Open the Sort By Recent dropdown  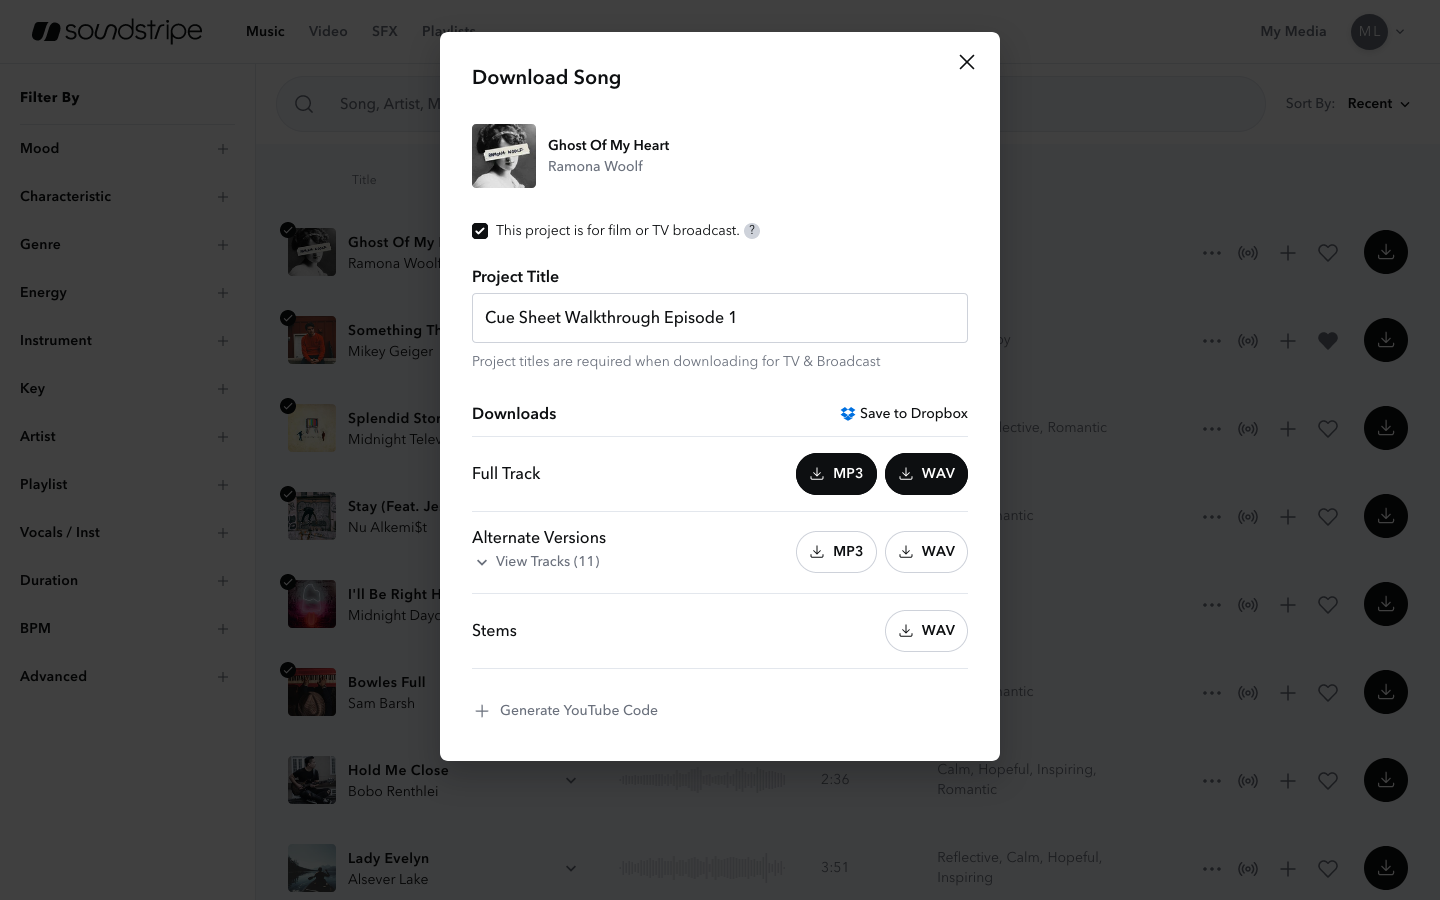[1378, 104]
